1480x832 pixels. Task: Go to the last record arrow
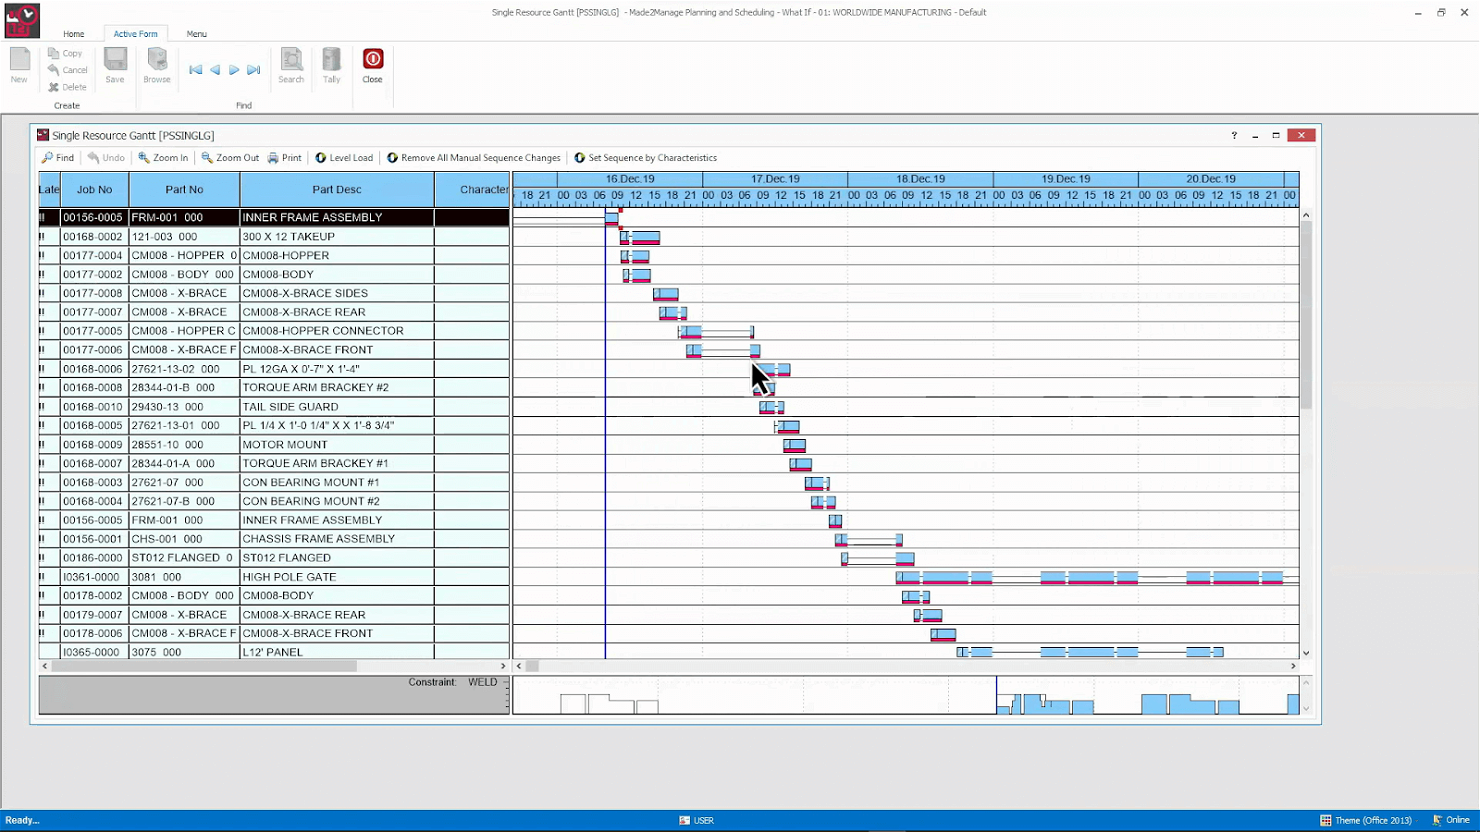(254, 70)
